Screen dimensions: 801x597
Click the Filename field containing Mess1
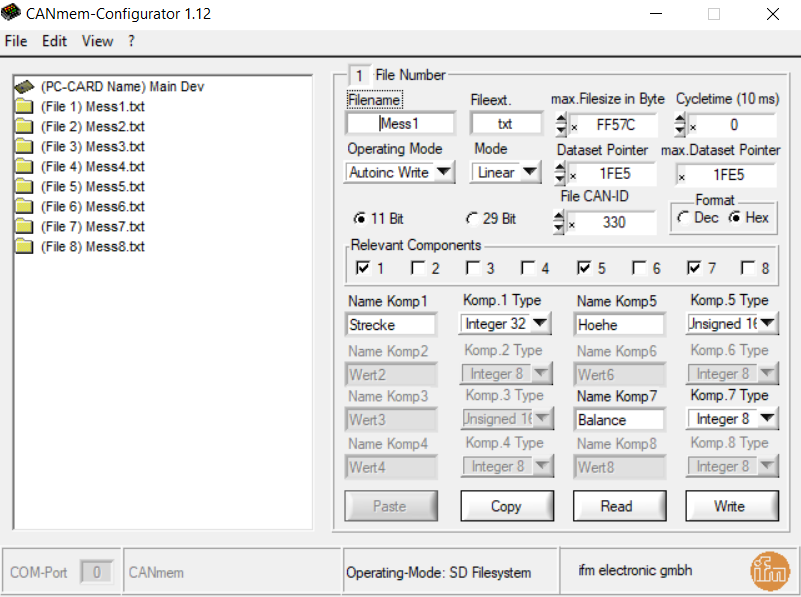pos(400,124)
